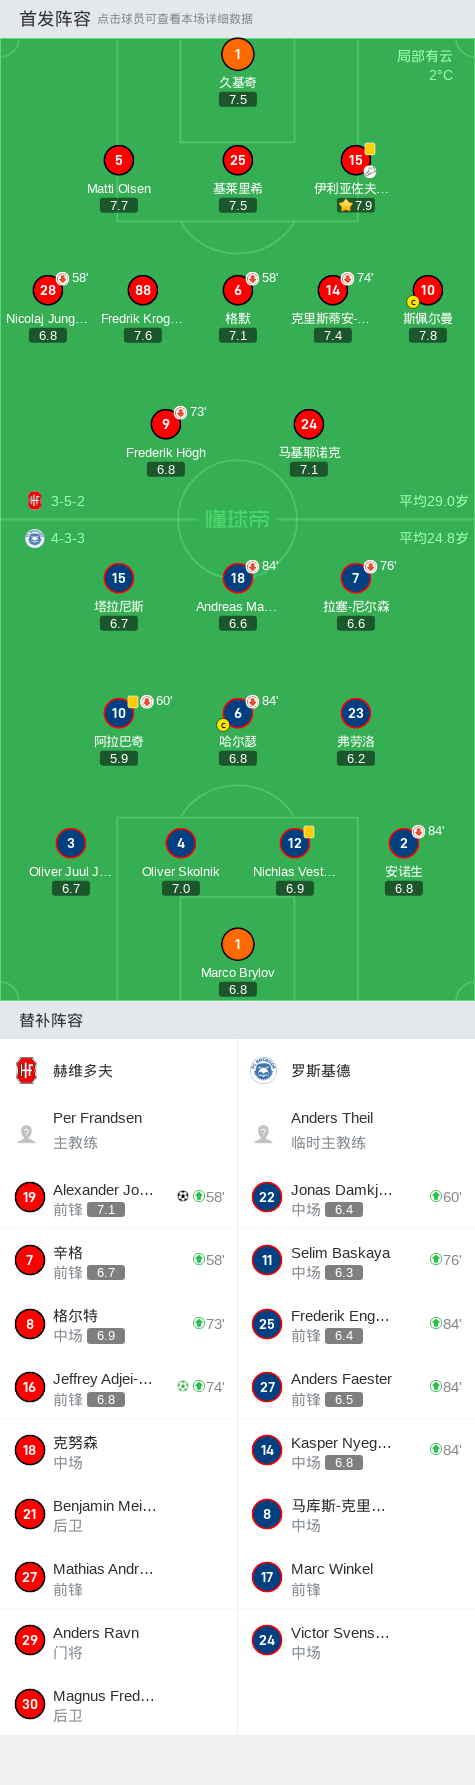This screenshot has height=1785, width=475.
Task: Open substitute Selim Baskaya number 11 row
Action: [356, 1260]
